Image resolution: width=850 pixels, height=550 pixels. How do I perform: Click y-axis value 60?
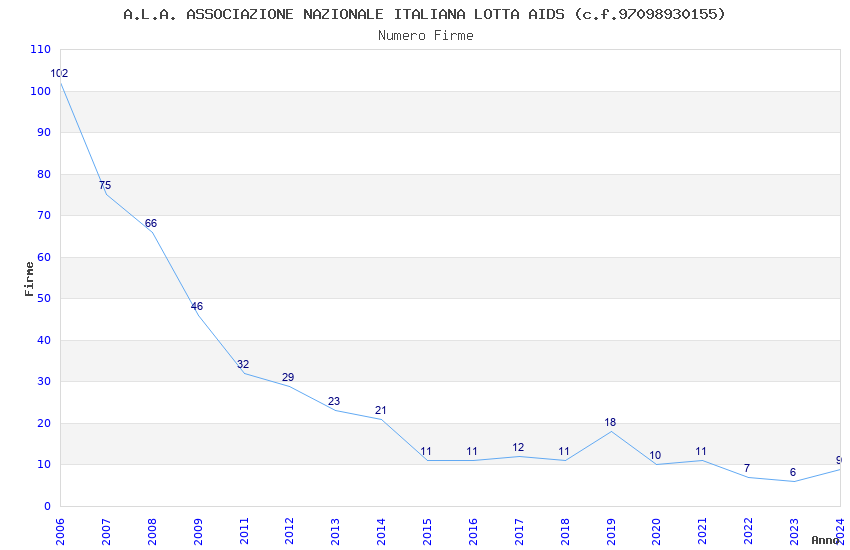point(44,257)
